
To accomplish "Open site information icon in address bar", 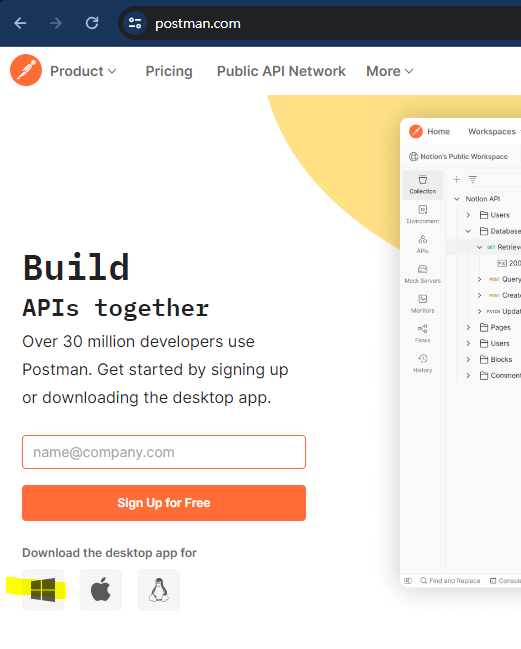I will (x=135, y=23).
